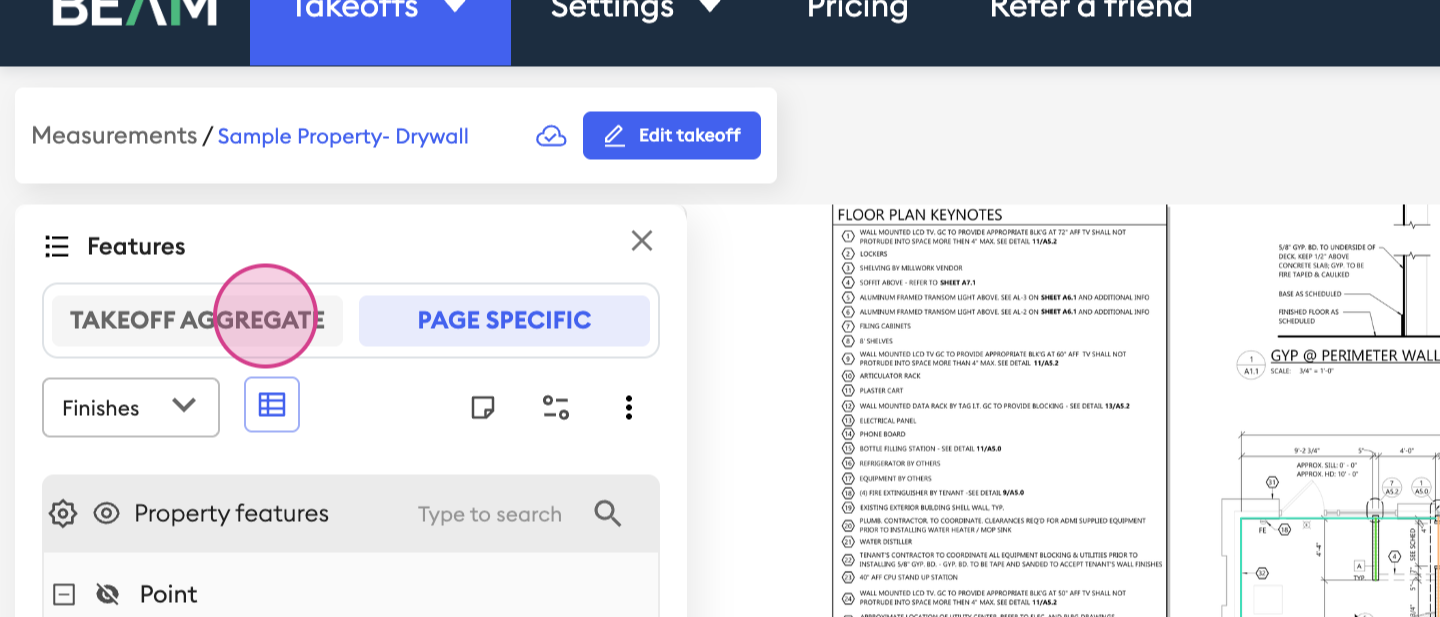Image resolution: width=1440 pixels, height=617 pixels.
Task: Open the Sample Property- Drywall link
Action: coord(343,136)
